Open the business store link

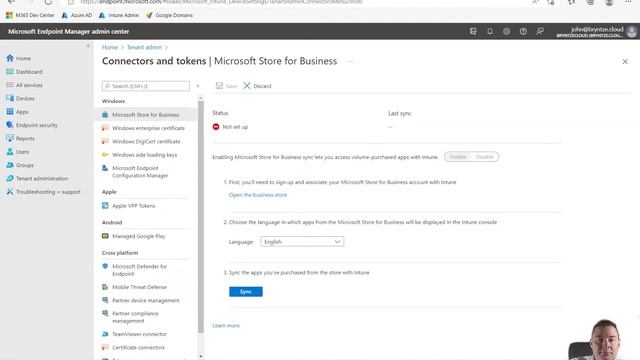click(x=258, y=195)
